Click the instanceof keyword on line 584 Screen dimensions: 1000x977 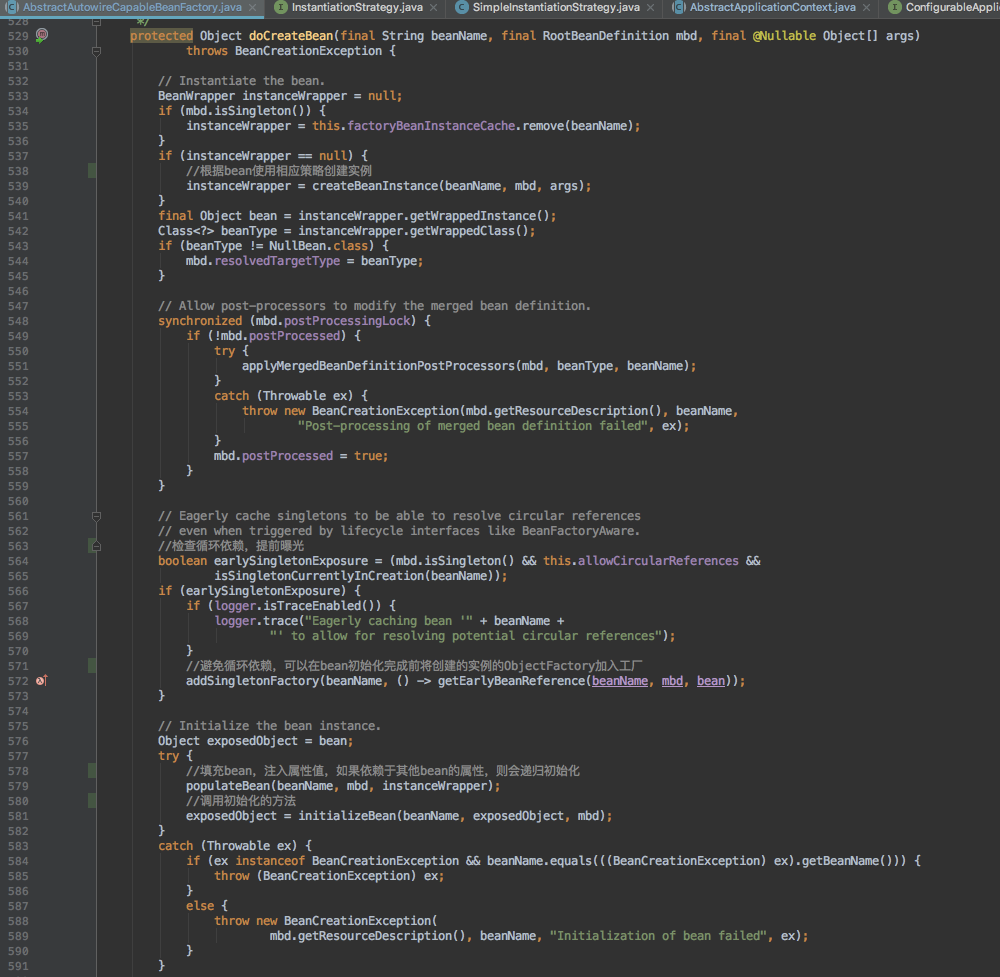tap(270, 861)
